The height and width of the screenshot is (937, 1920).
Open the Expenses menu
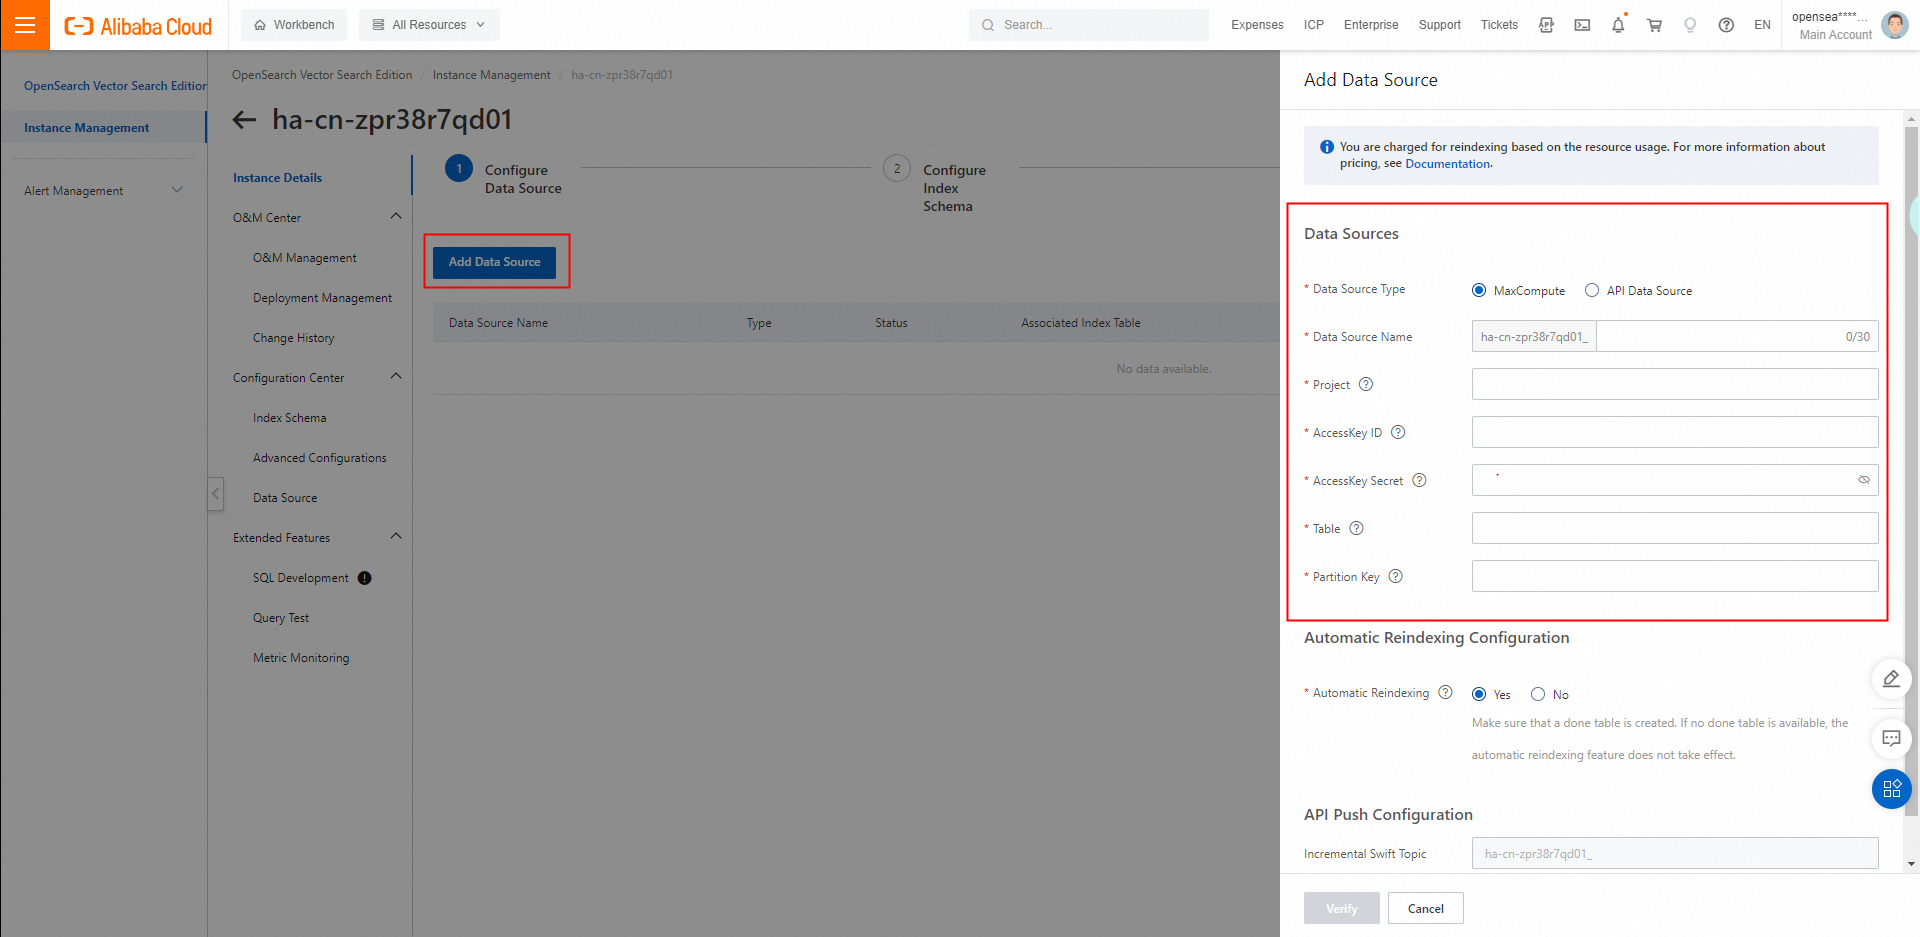(1257, 25)
